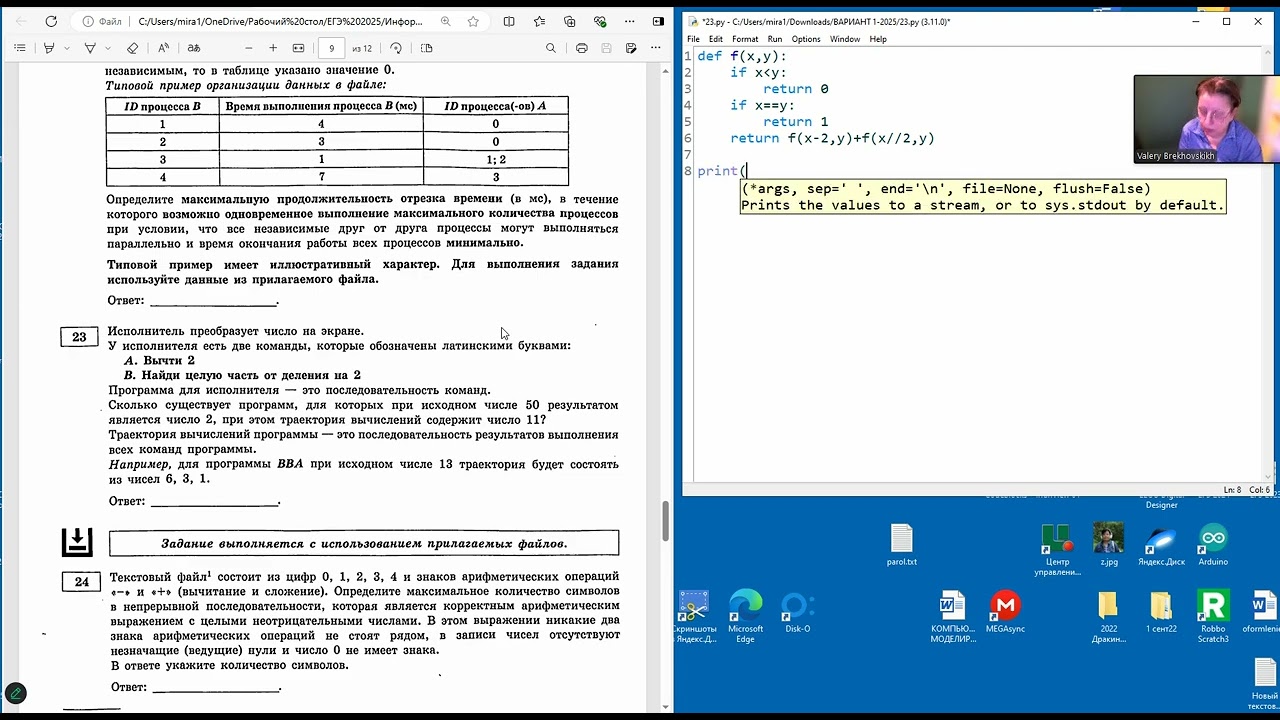The width and height of the screenshot is (1280, 720).
Task: Open Edge split screen view
Action: coord(509,21)
